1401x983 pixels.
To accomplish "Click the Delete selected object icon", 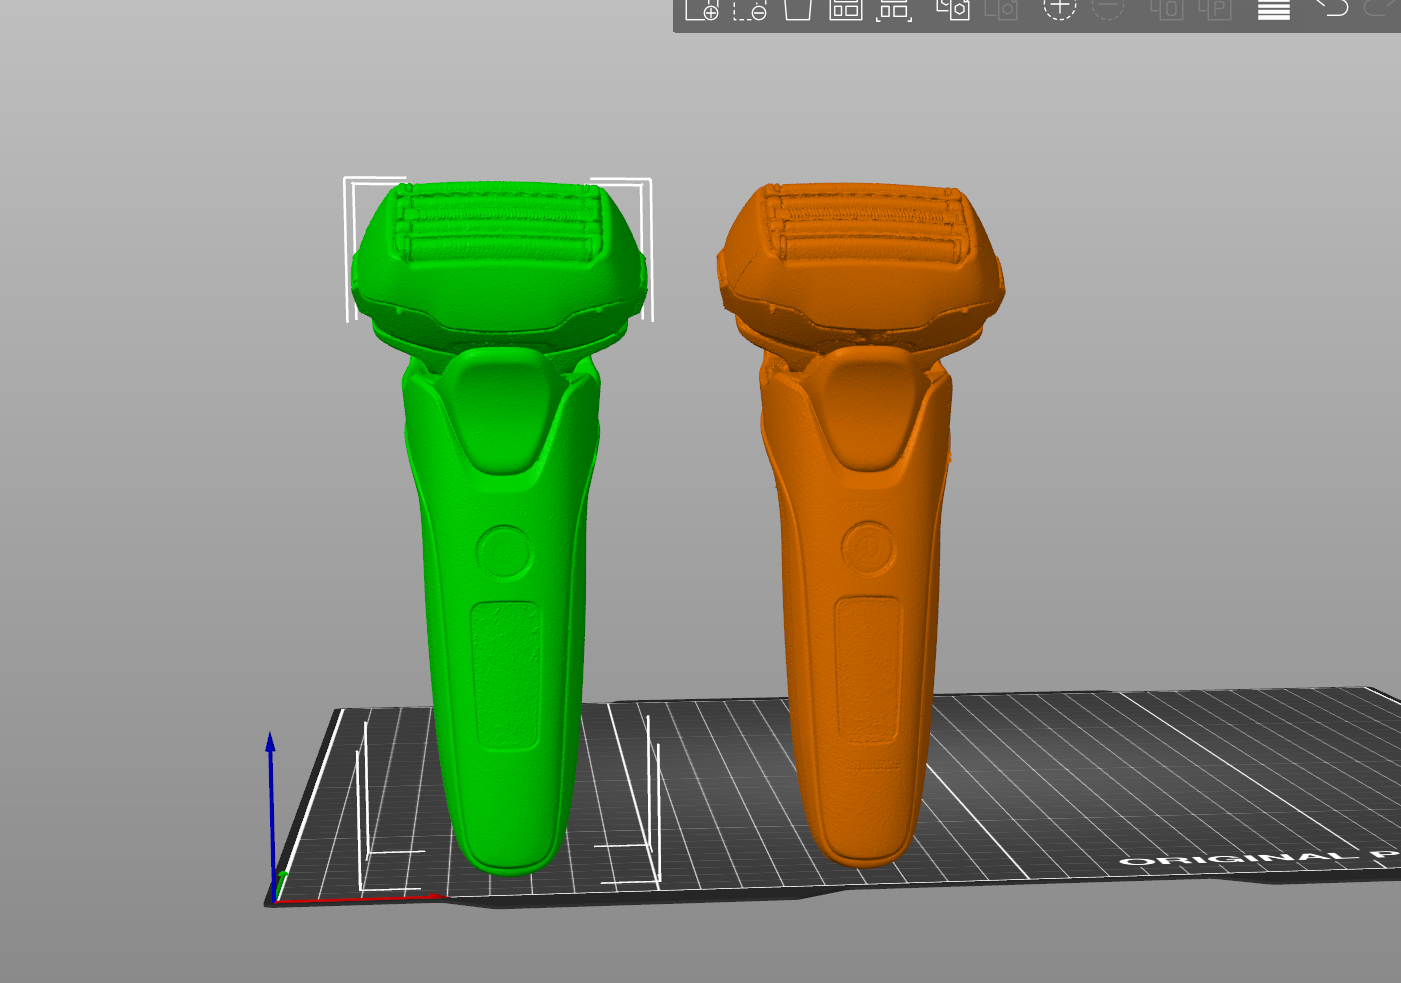I will 749,10.
